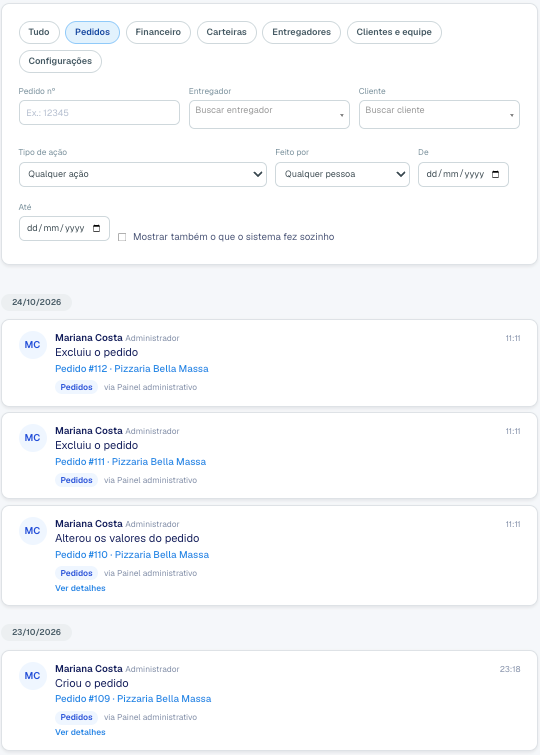The image size is (540, 755).
Task: Open the Buscar cliente dropdown
Action: pyautogui.click(x=439, y=115)
